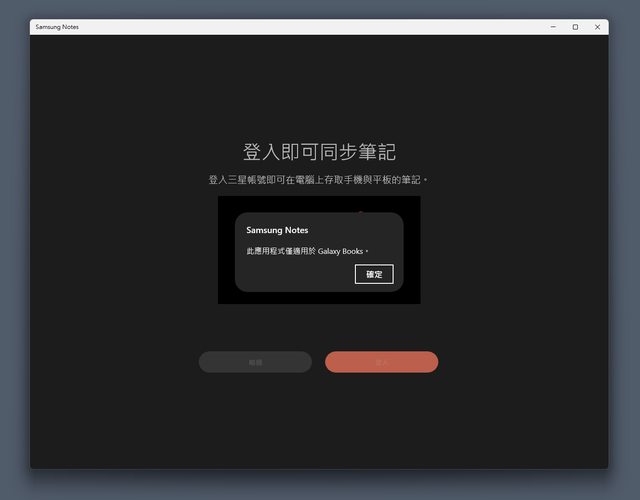
Task: Click the gray 略過 skip button
Action: point(255,362)
